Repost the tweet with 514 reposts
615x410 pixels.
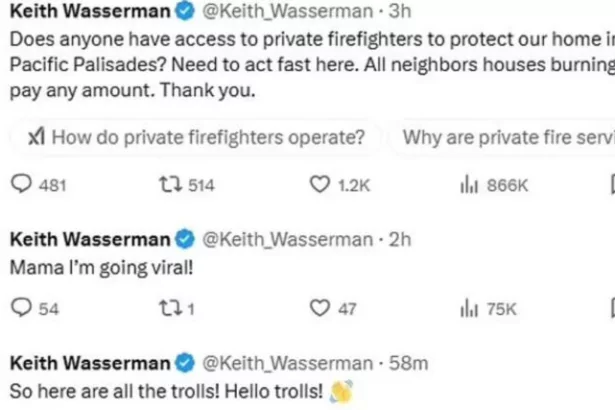tap(169, 185)
